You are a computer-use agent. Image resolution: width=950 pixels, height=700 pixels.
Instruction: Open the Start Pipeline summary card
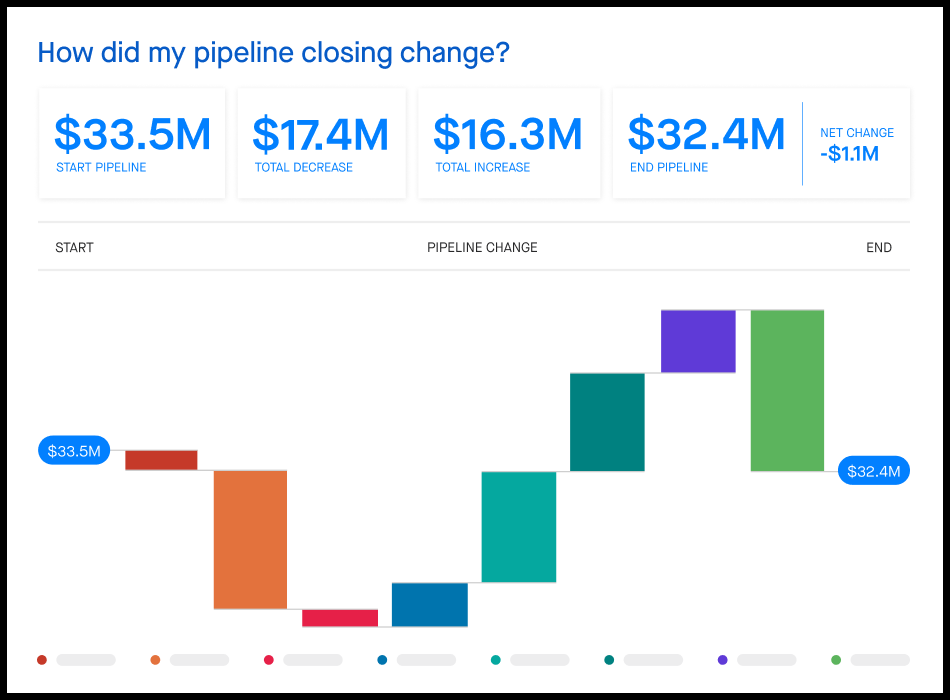(132, 142)
